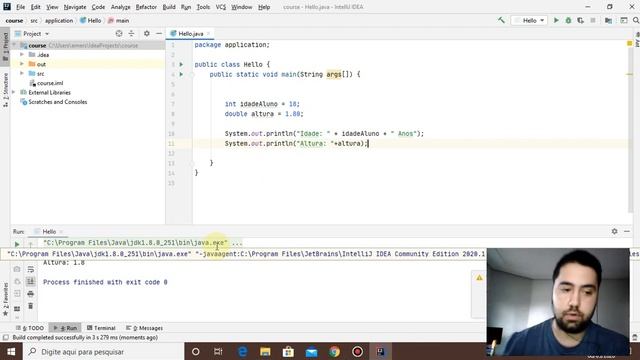The width and height of the screenshot is (640, 360).
Task: Select the course.iml file
Action: tap(46, 83)
